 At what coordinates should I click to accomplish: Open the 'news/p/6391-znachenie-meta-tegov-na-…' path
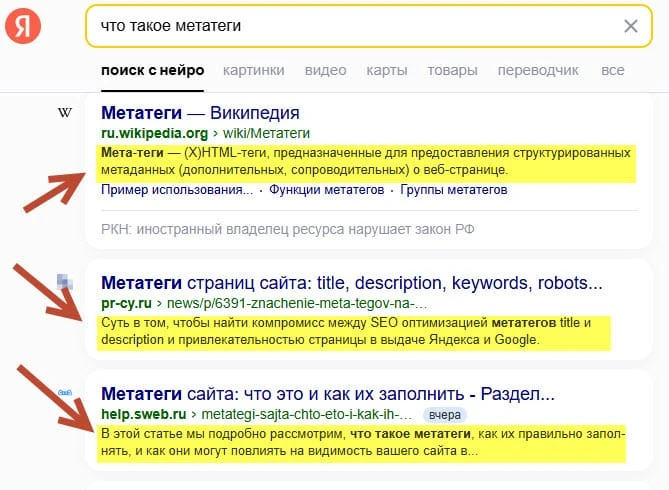[297, 303]
